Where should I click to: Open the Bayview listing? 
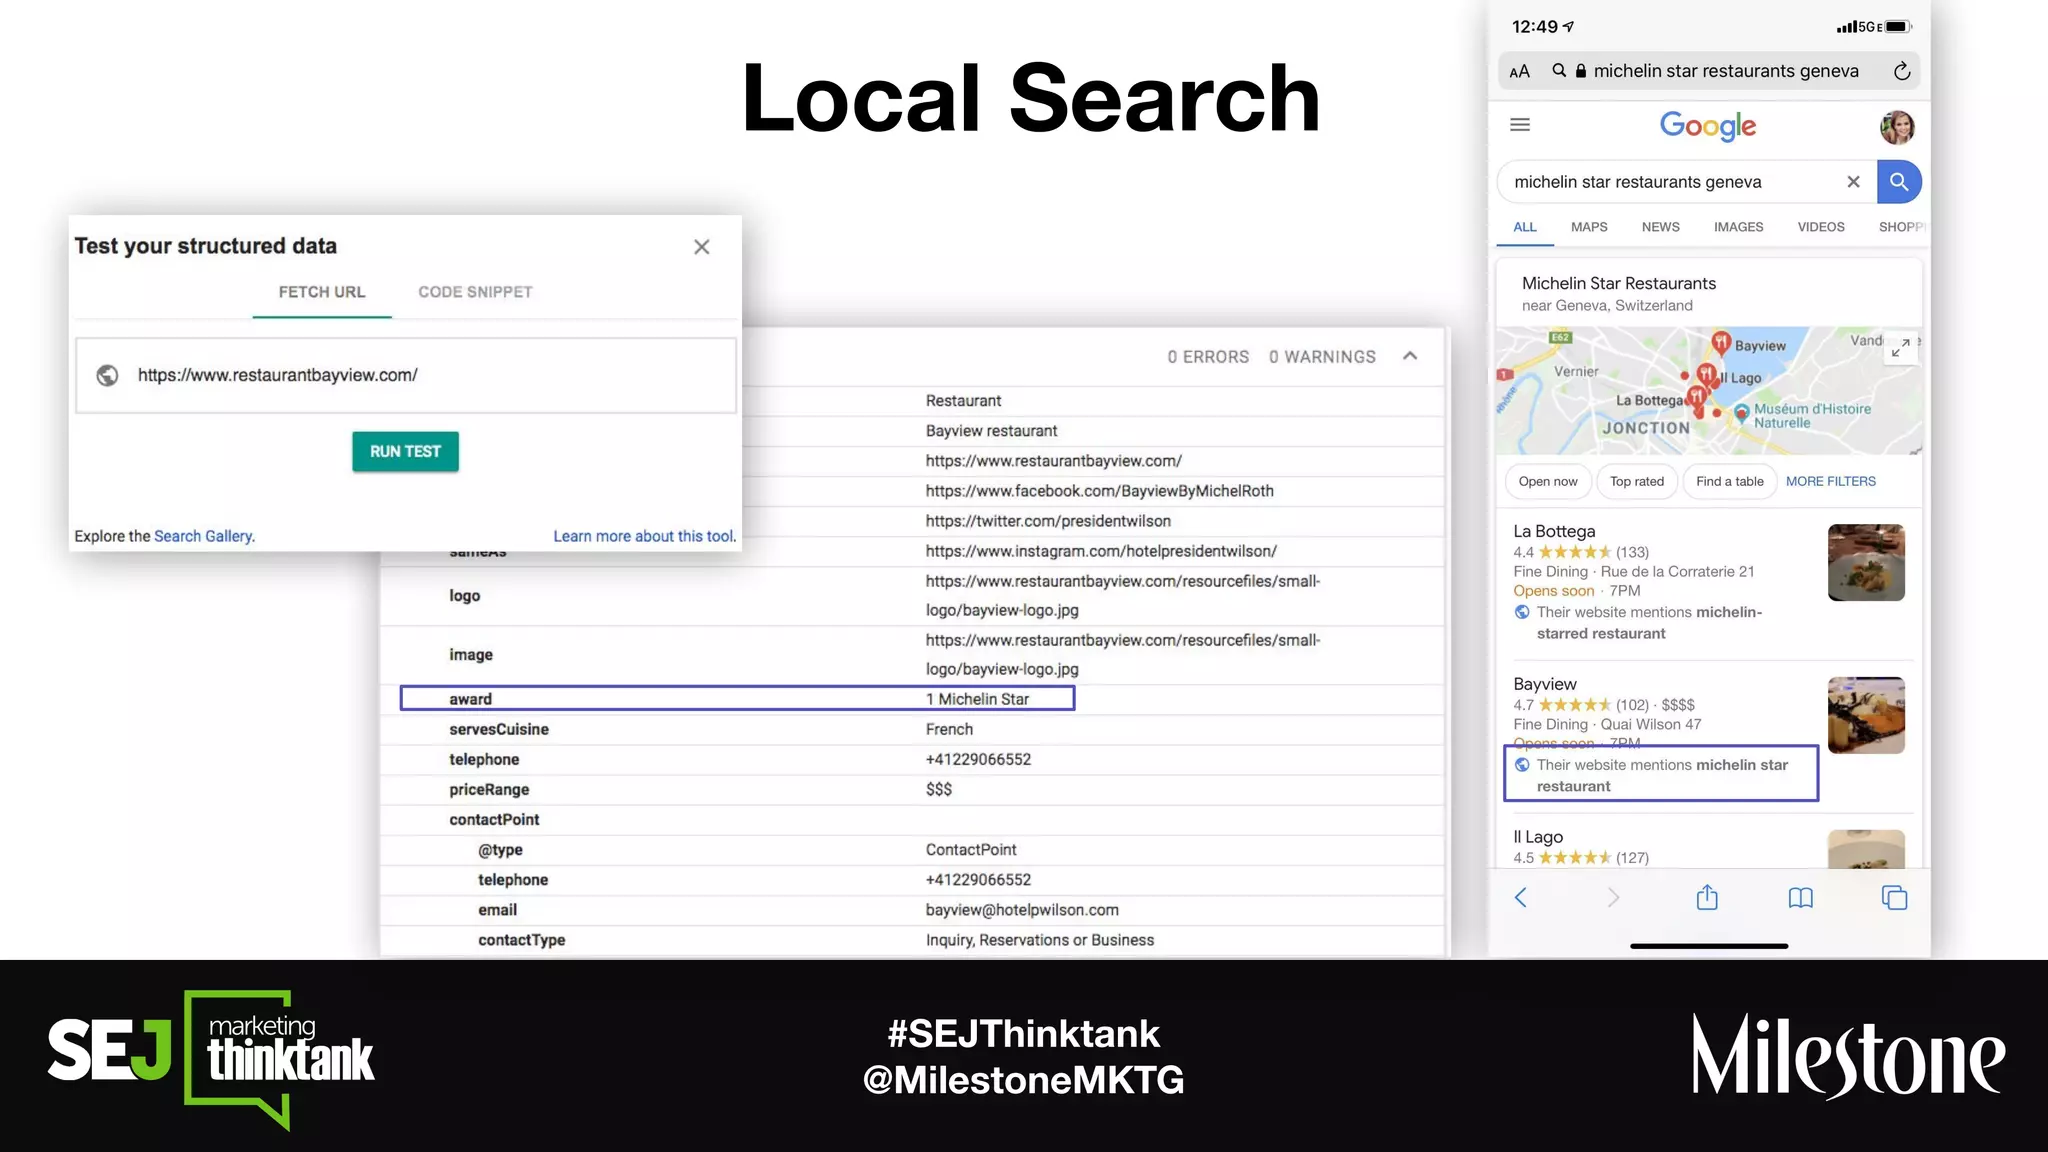click(x=1544, y=684)
